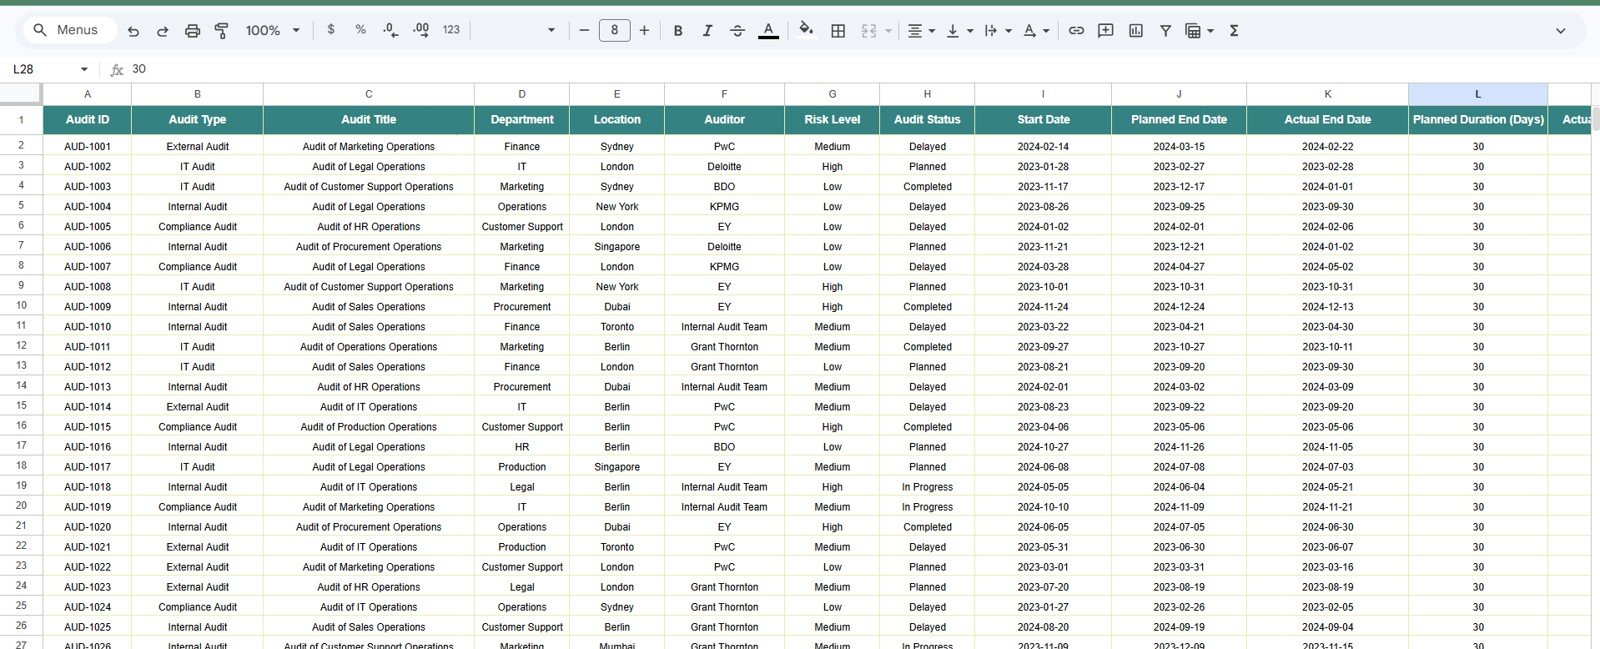Viewport: 1600px width, 649px height.
Task: Click Department cell for AUD-1016
Action: click(522, 447)
